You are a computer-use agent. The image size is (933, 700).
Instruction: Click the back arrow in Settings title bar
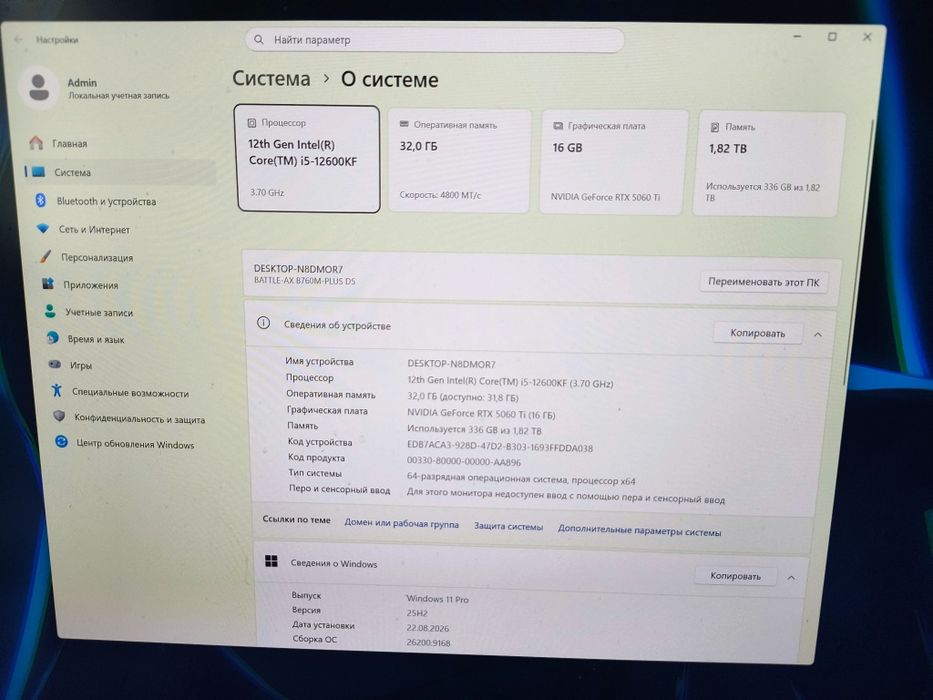coord(18,39)
